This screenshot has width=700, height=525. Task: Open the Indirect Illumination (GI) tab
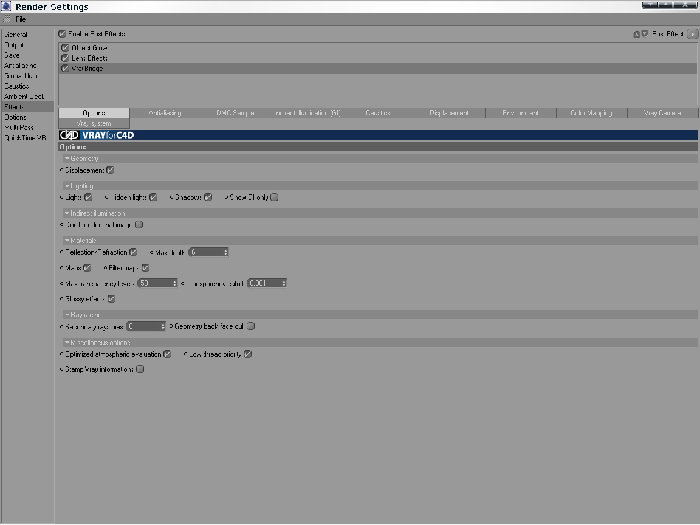[307, 113]
